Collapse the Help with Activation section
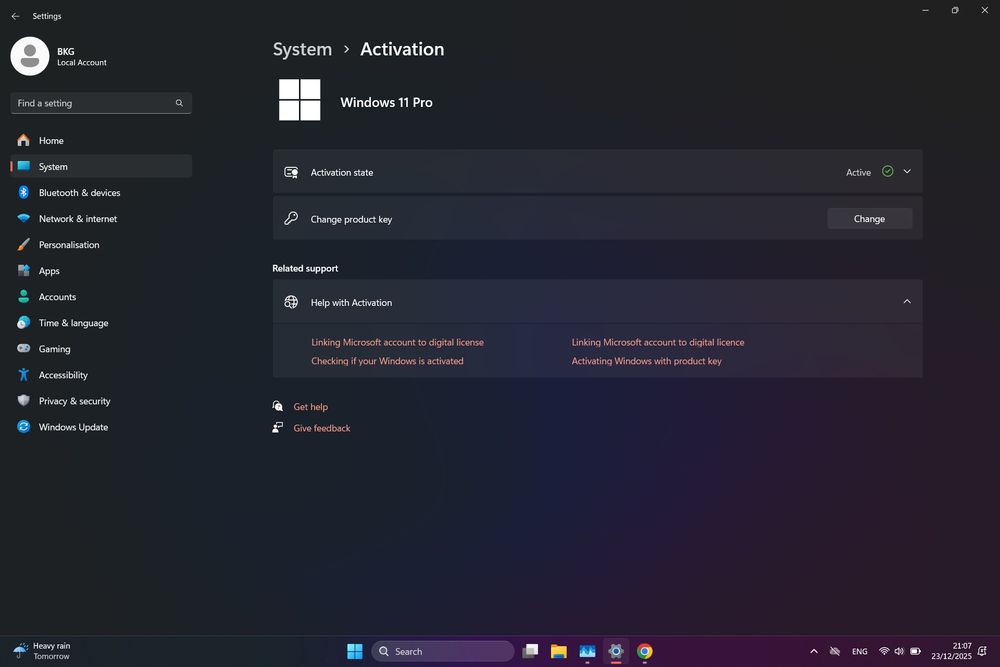This screenshot has height=667, width=1000. [x=907, y=302]
